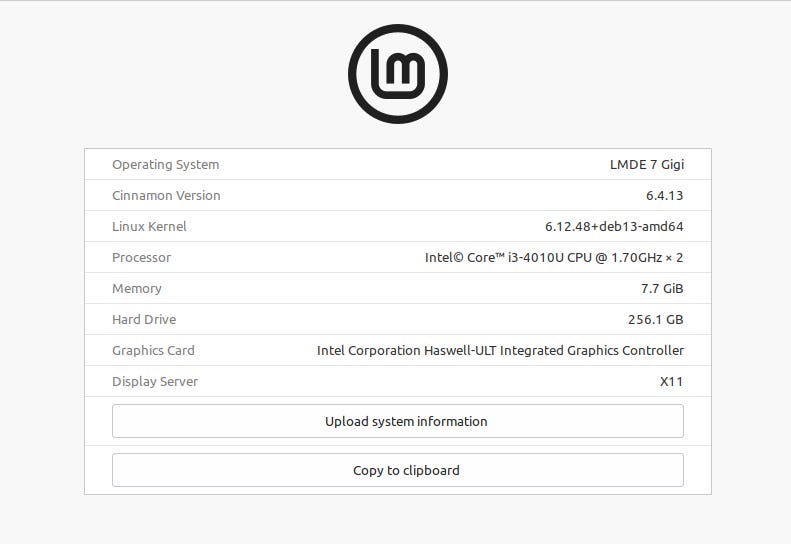Click the 7.7 GiB memory value
The width and height of the screenshot is (791, 544).
662,289
